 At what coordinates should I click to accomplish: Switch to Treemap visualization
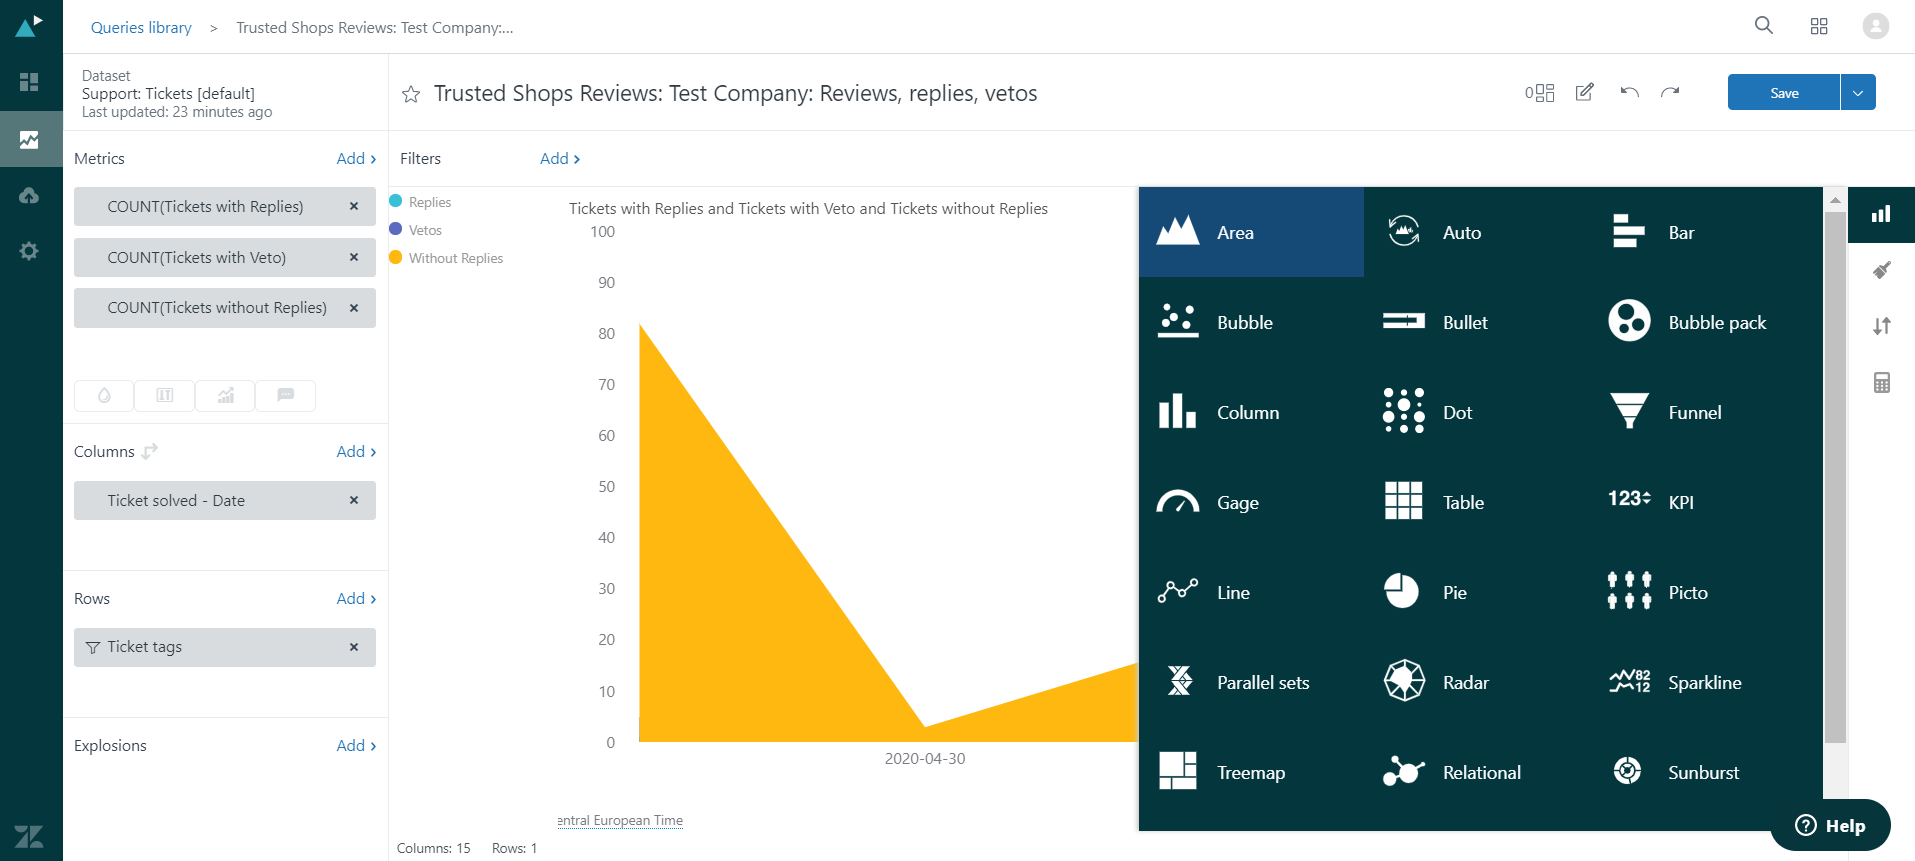tap(1251, 772)
